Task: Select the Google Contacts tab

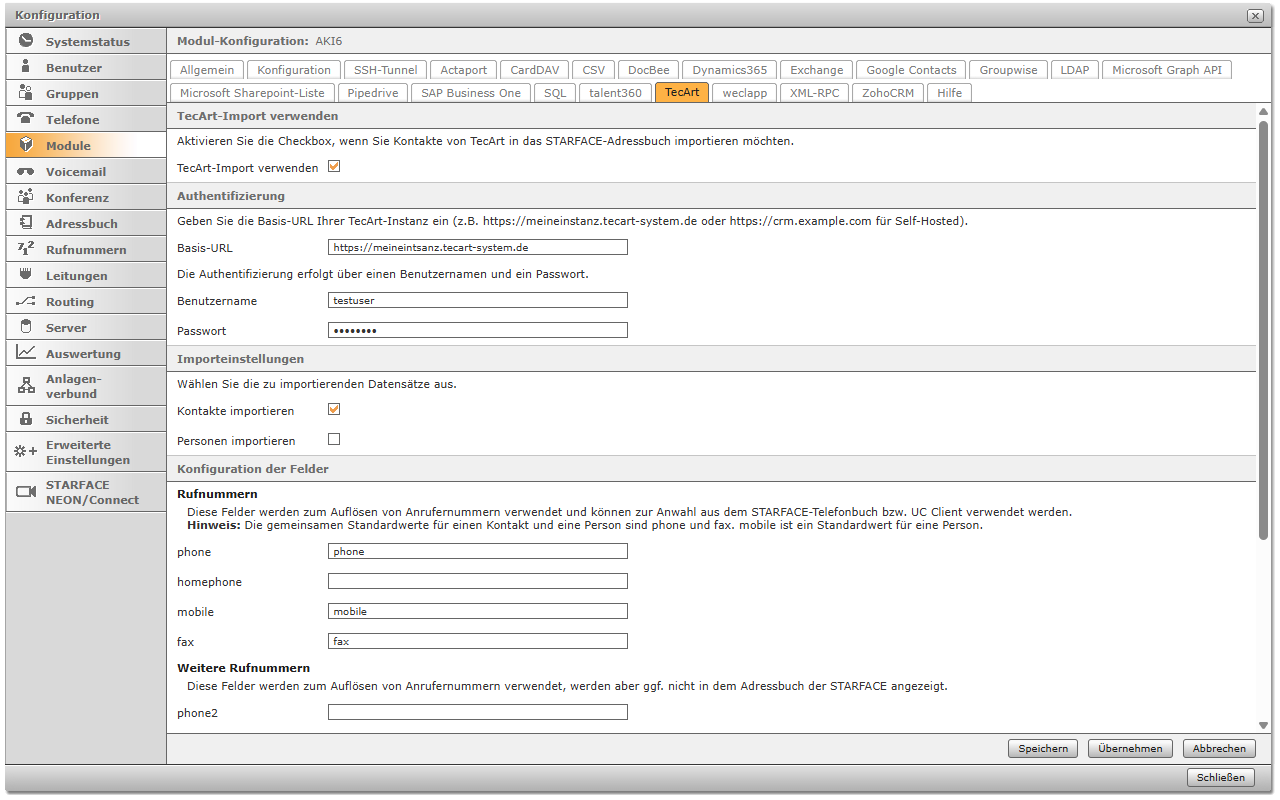Action: pos(911,70)
